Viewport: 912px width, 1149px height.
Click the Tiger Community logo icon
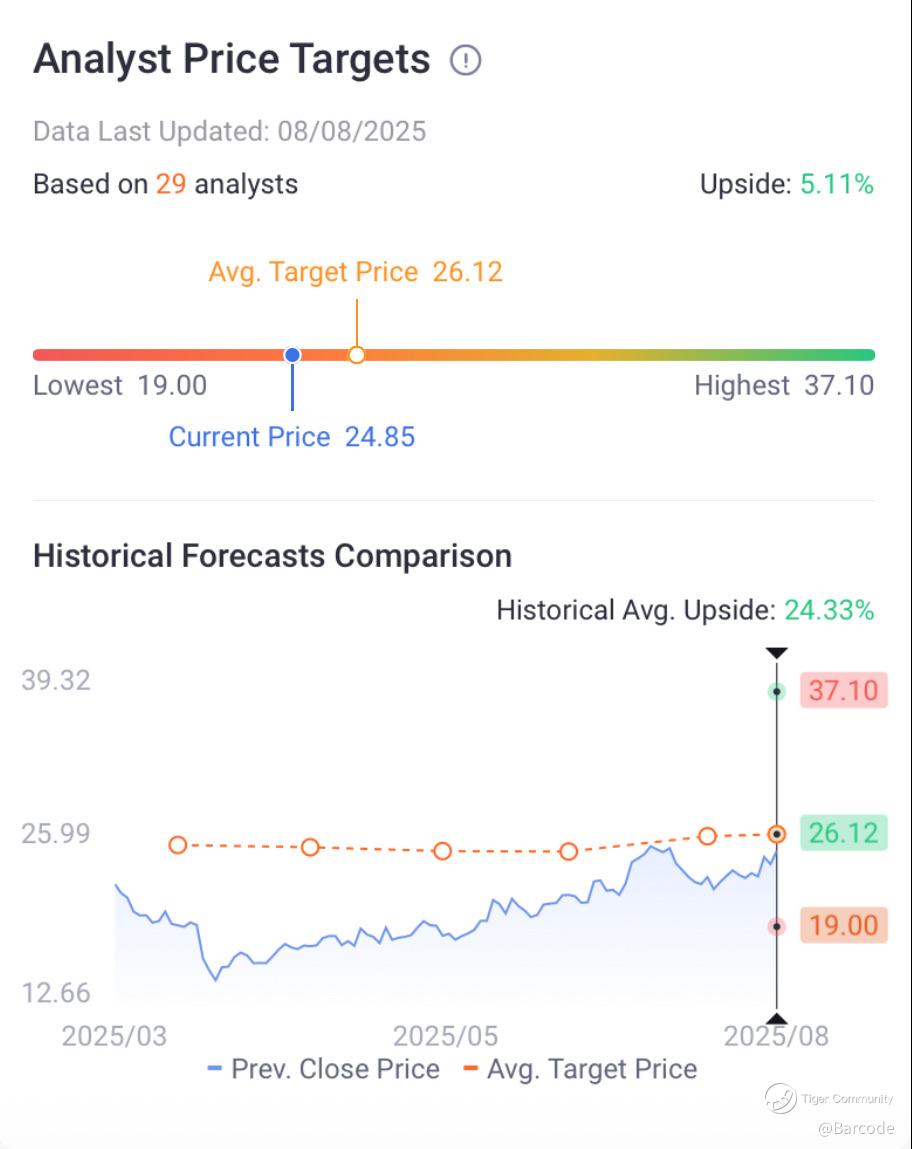(x=780, y=1099)
